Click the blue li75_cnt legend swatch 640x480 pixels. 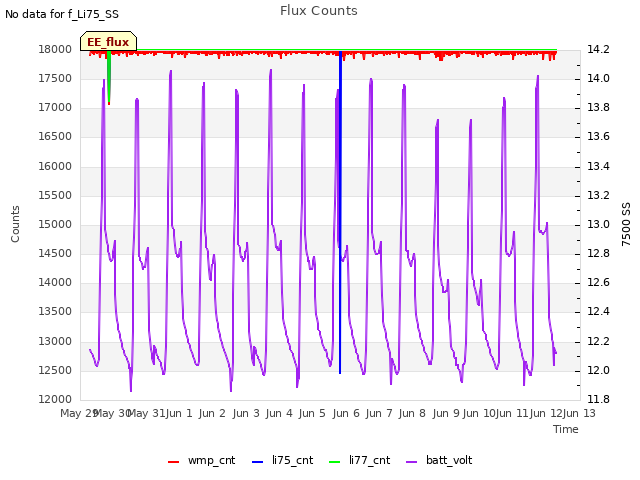(258, 462)
